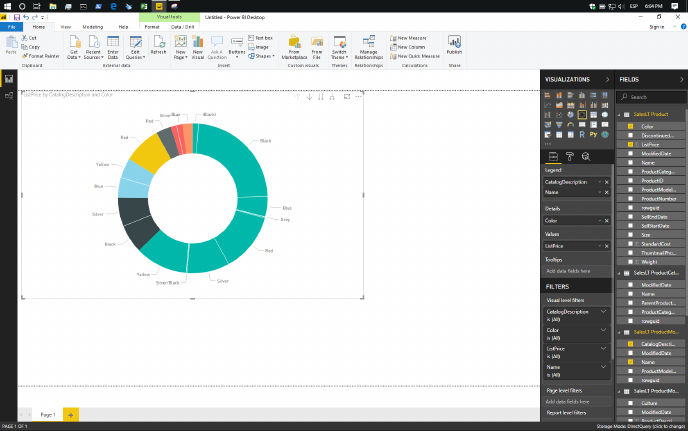Select the Python visual icon
Image resolution: width=688 pixels, height=431 pixels.
pyautogui.click(x=592, y=132)
